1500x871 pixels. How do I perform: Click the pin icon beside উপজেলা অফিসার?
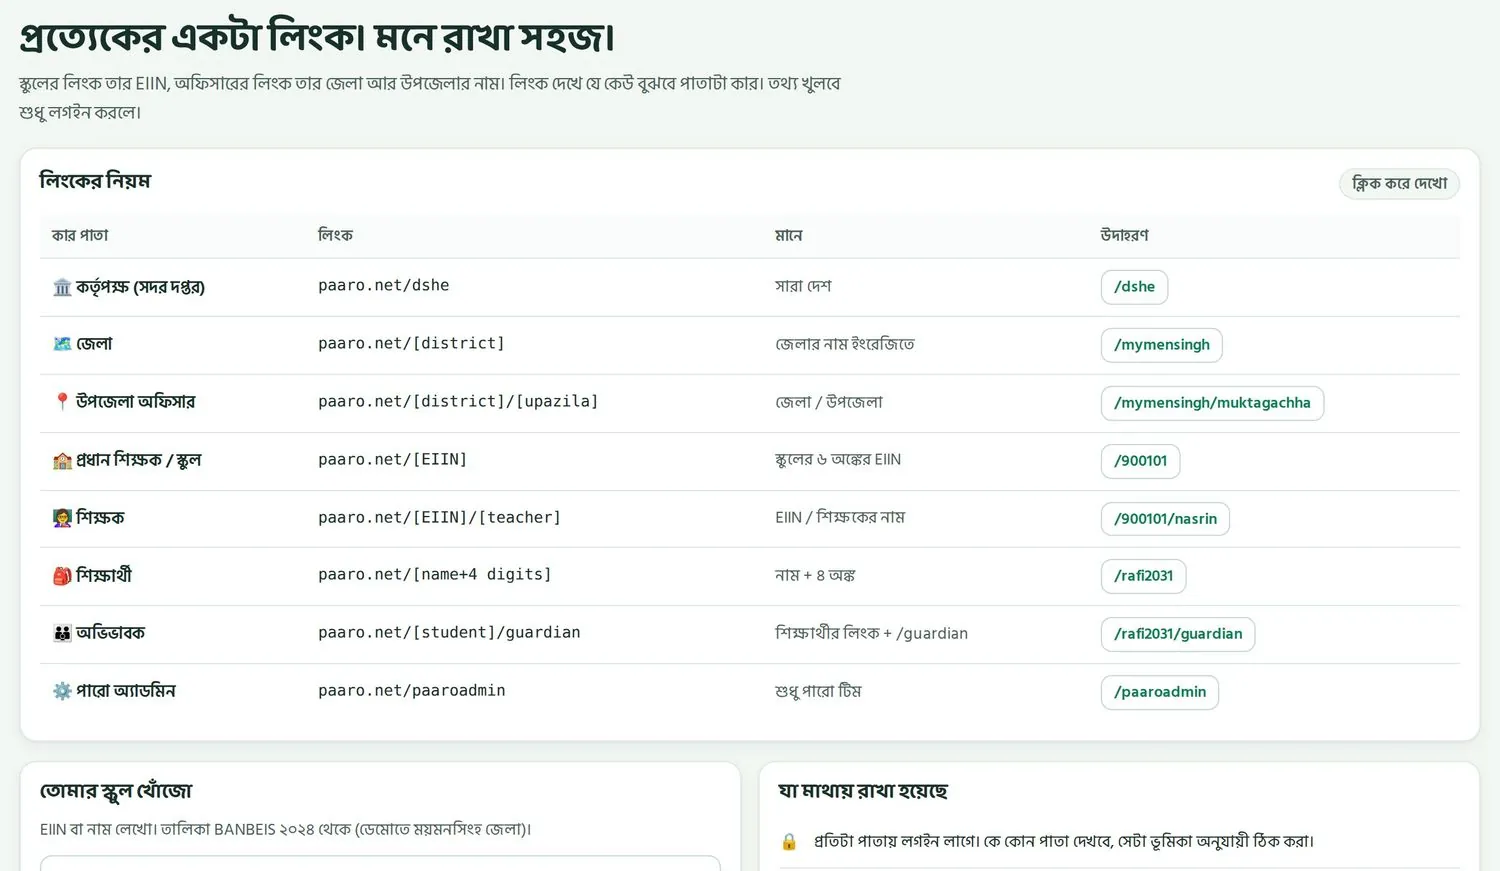(x=62, y=402)
